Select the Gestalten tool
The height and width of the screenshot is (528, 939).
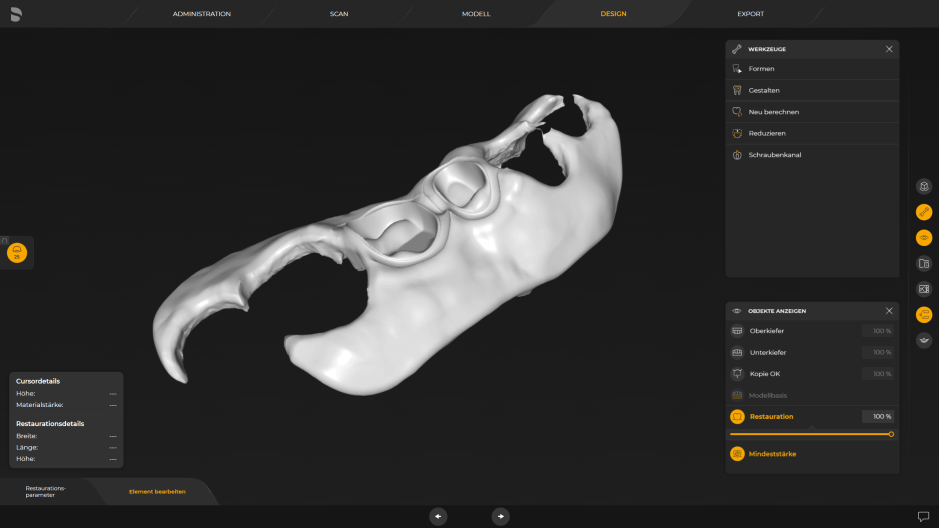(x=763, y=90)
